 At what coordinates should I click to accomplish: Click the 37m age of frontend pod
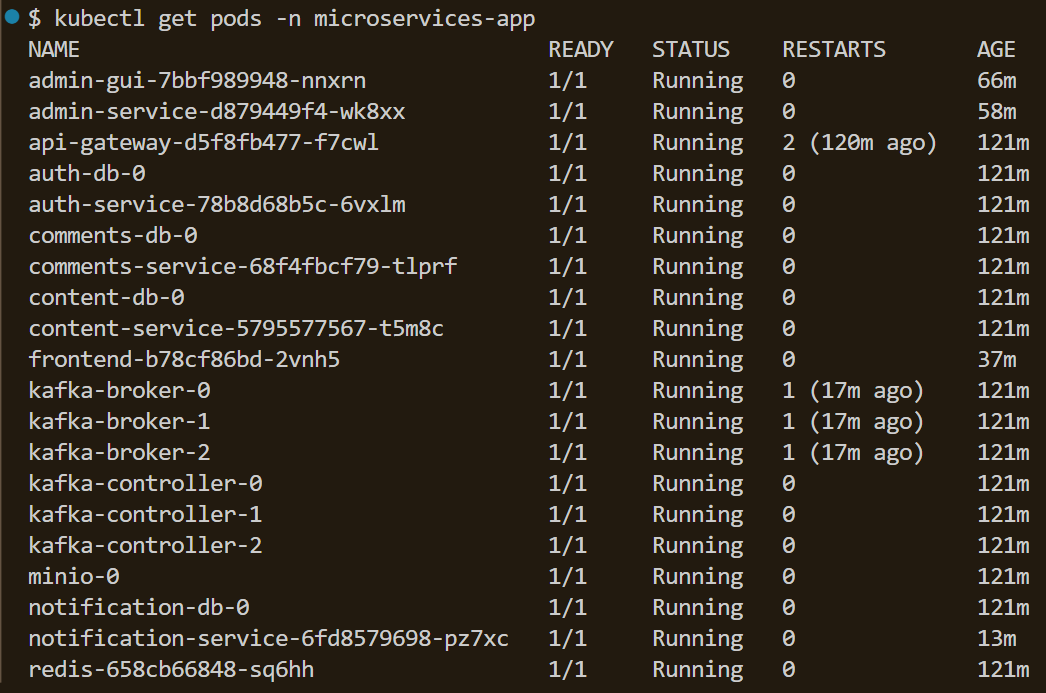[996, 359]
